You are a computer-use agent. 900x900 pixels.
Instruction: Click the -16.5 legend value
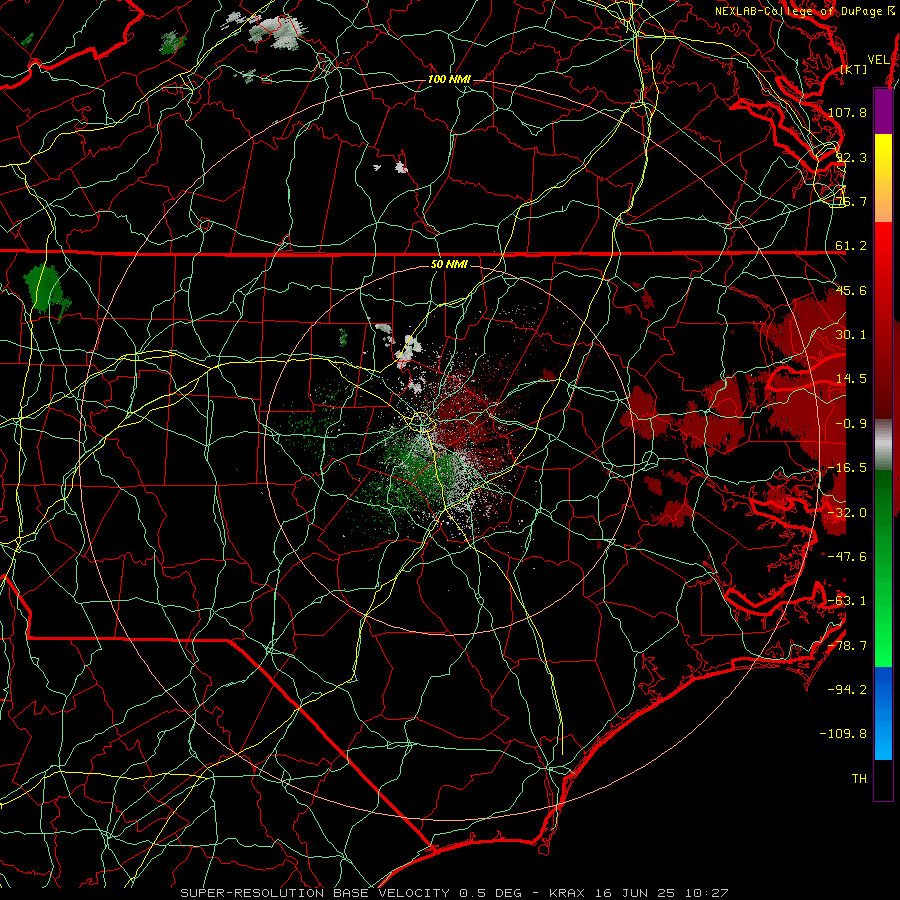point(847,468)
